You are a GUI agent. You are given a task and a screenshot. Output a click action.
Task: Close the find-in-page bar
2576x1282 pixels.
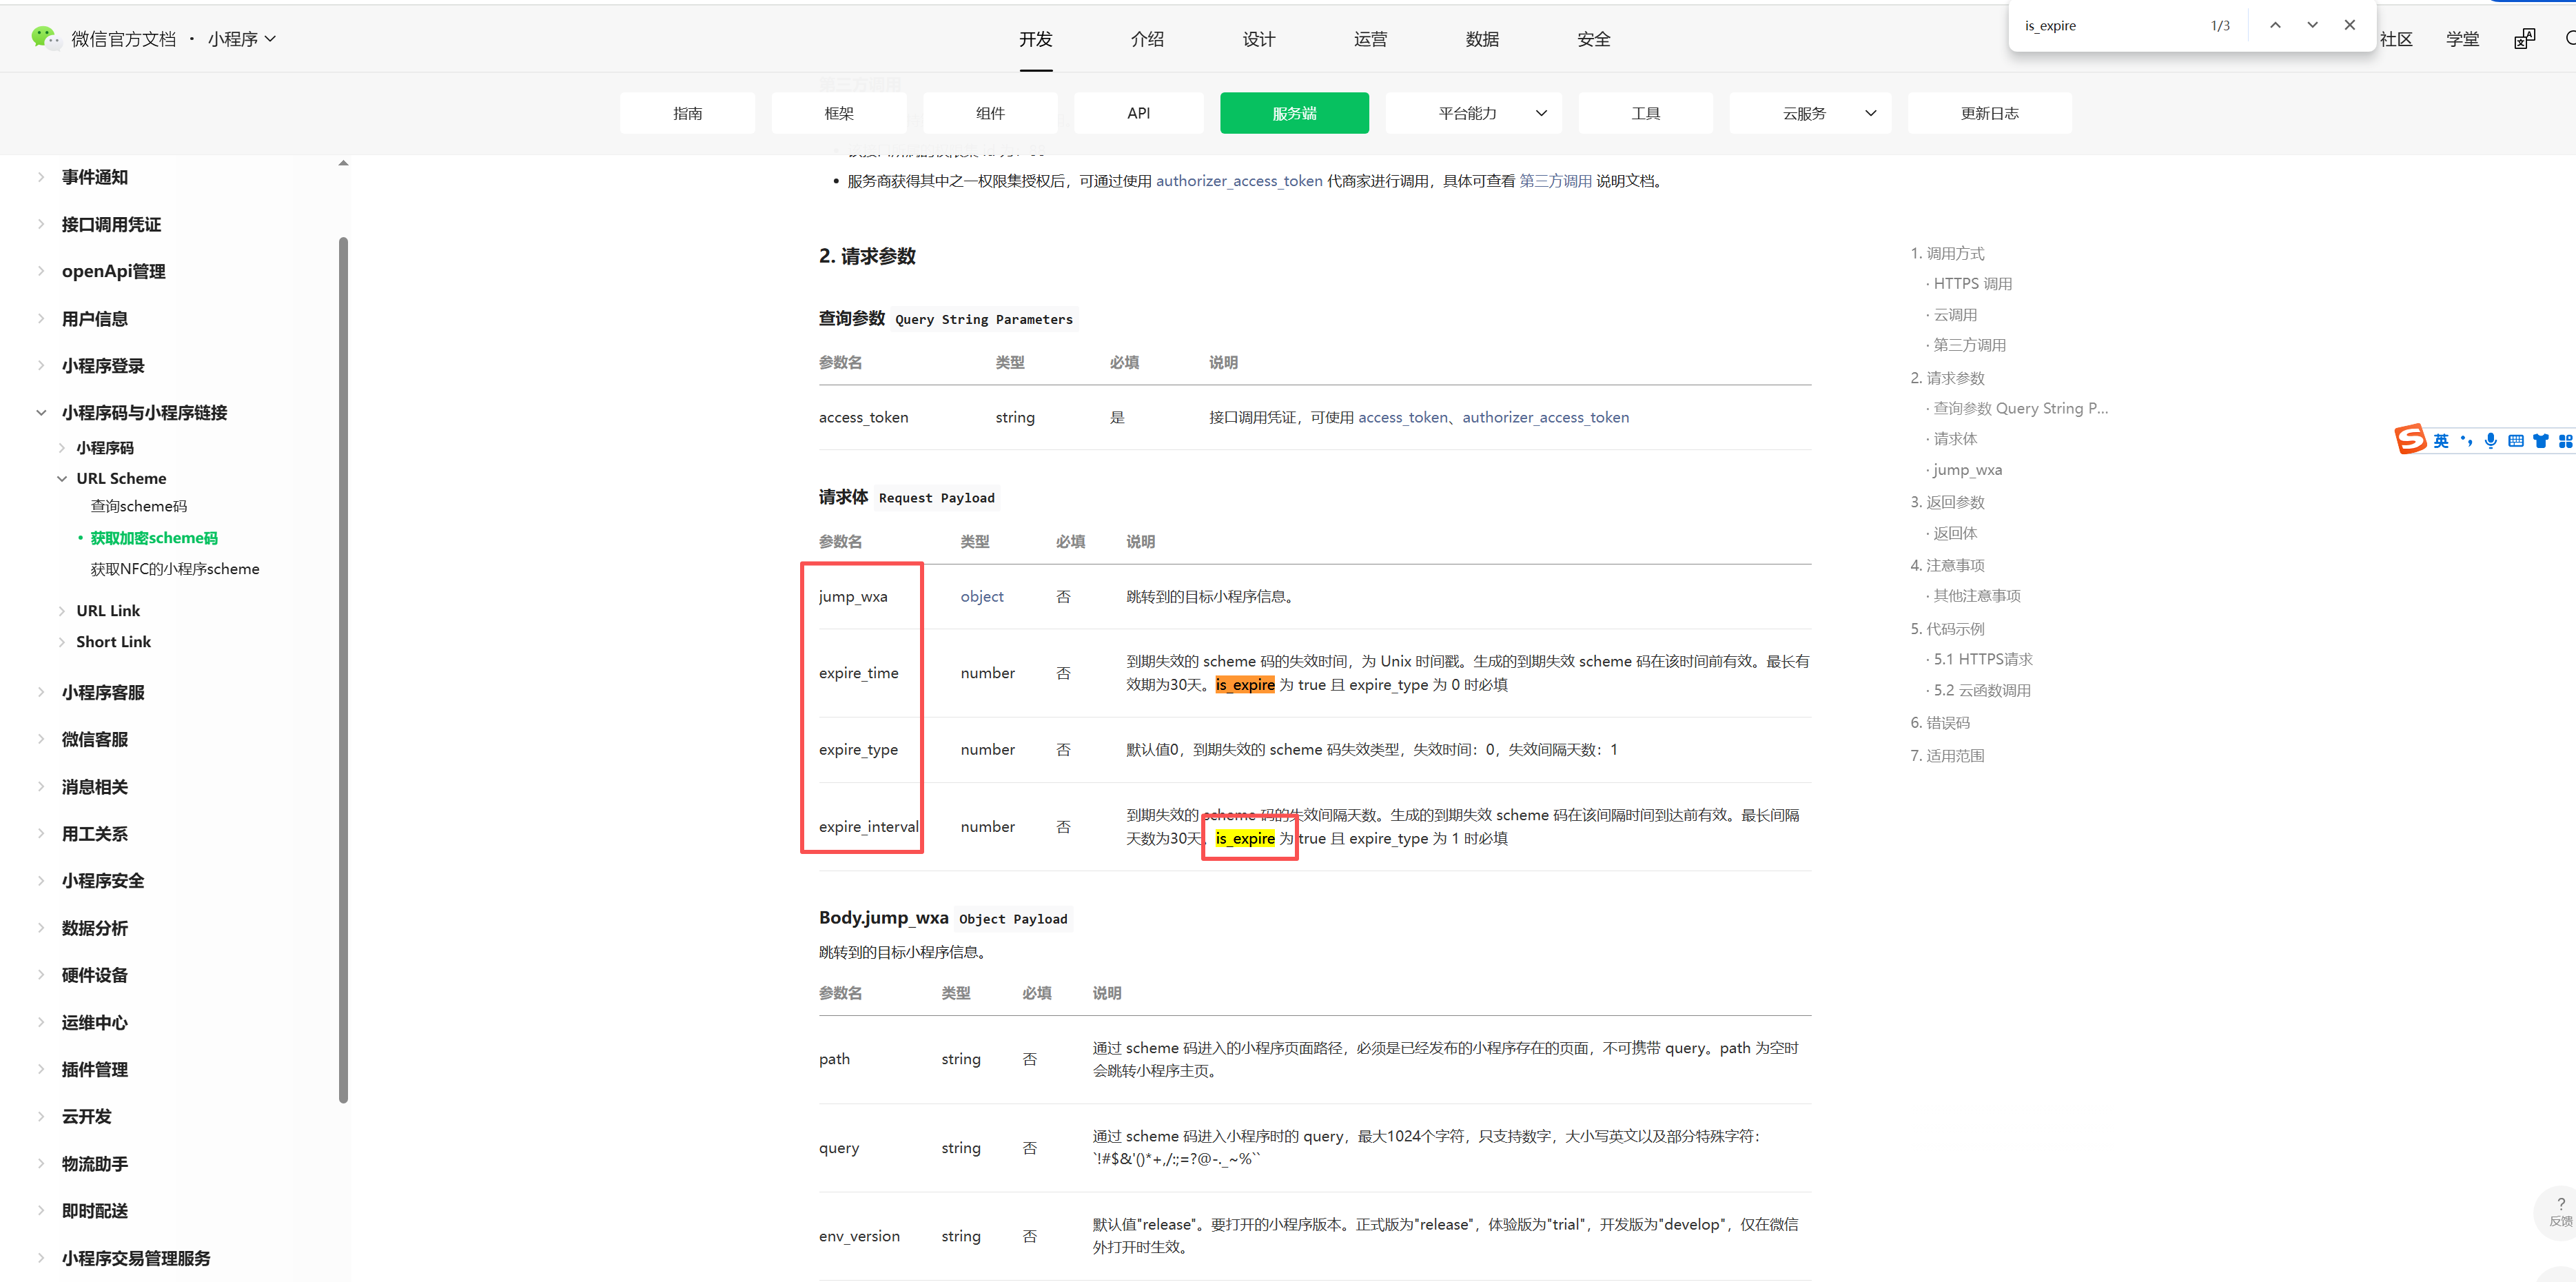click(x=2350, y=25)
